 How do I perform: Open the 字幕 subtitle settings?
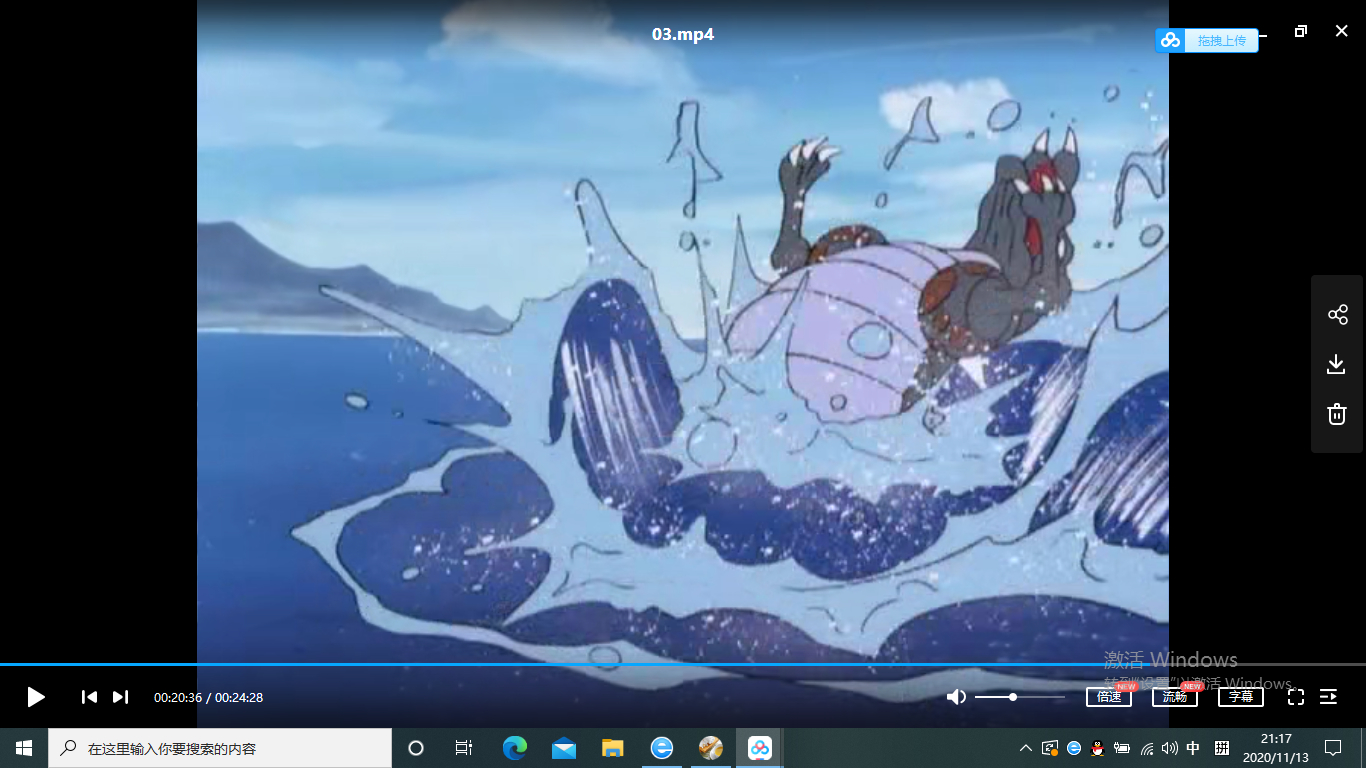coord(1241,697)
